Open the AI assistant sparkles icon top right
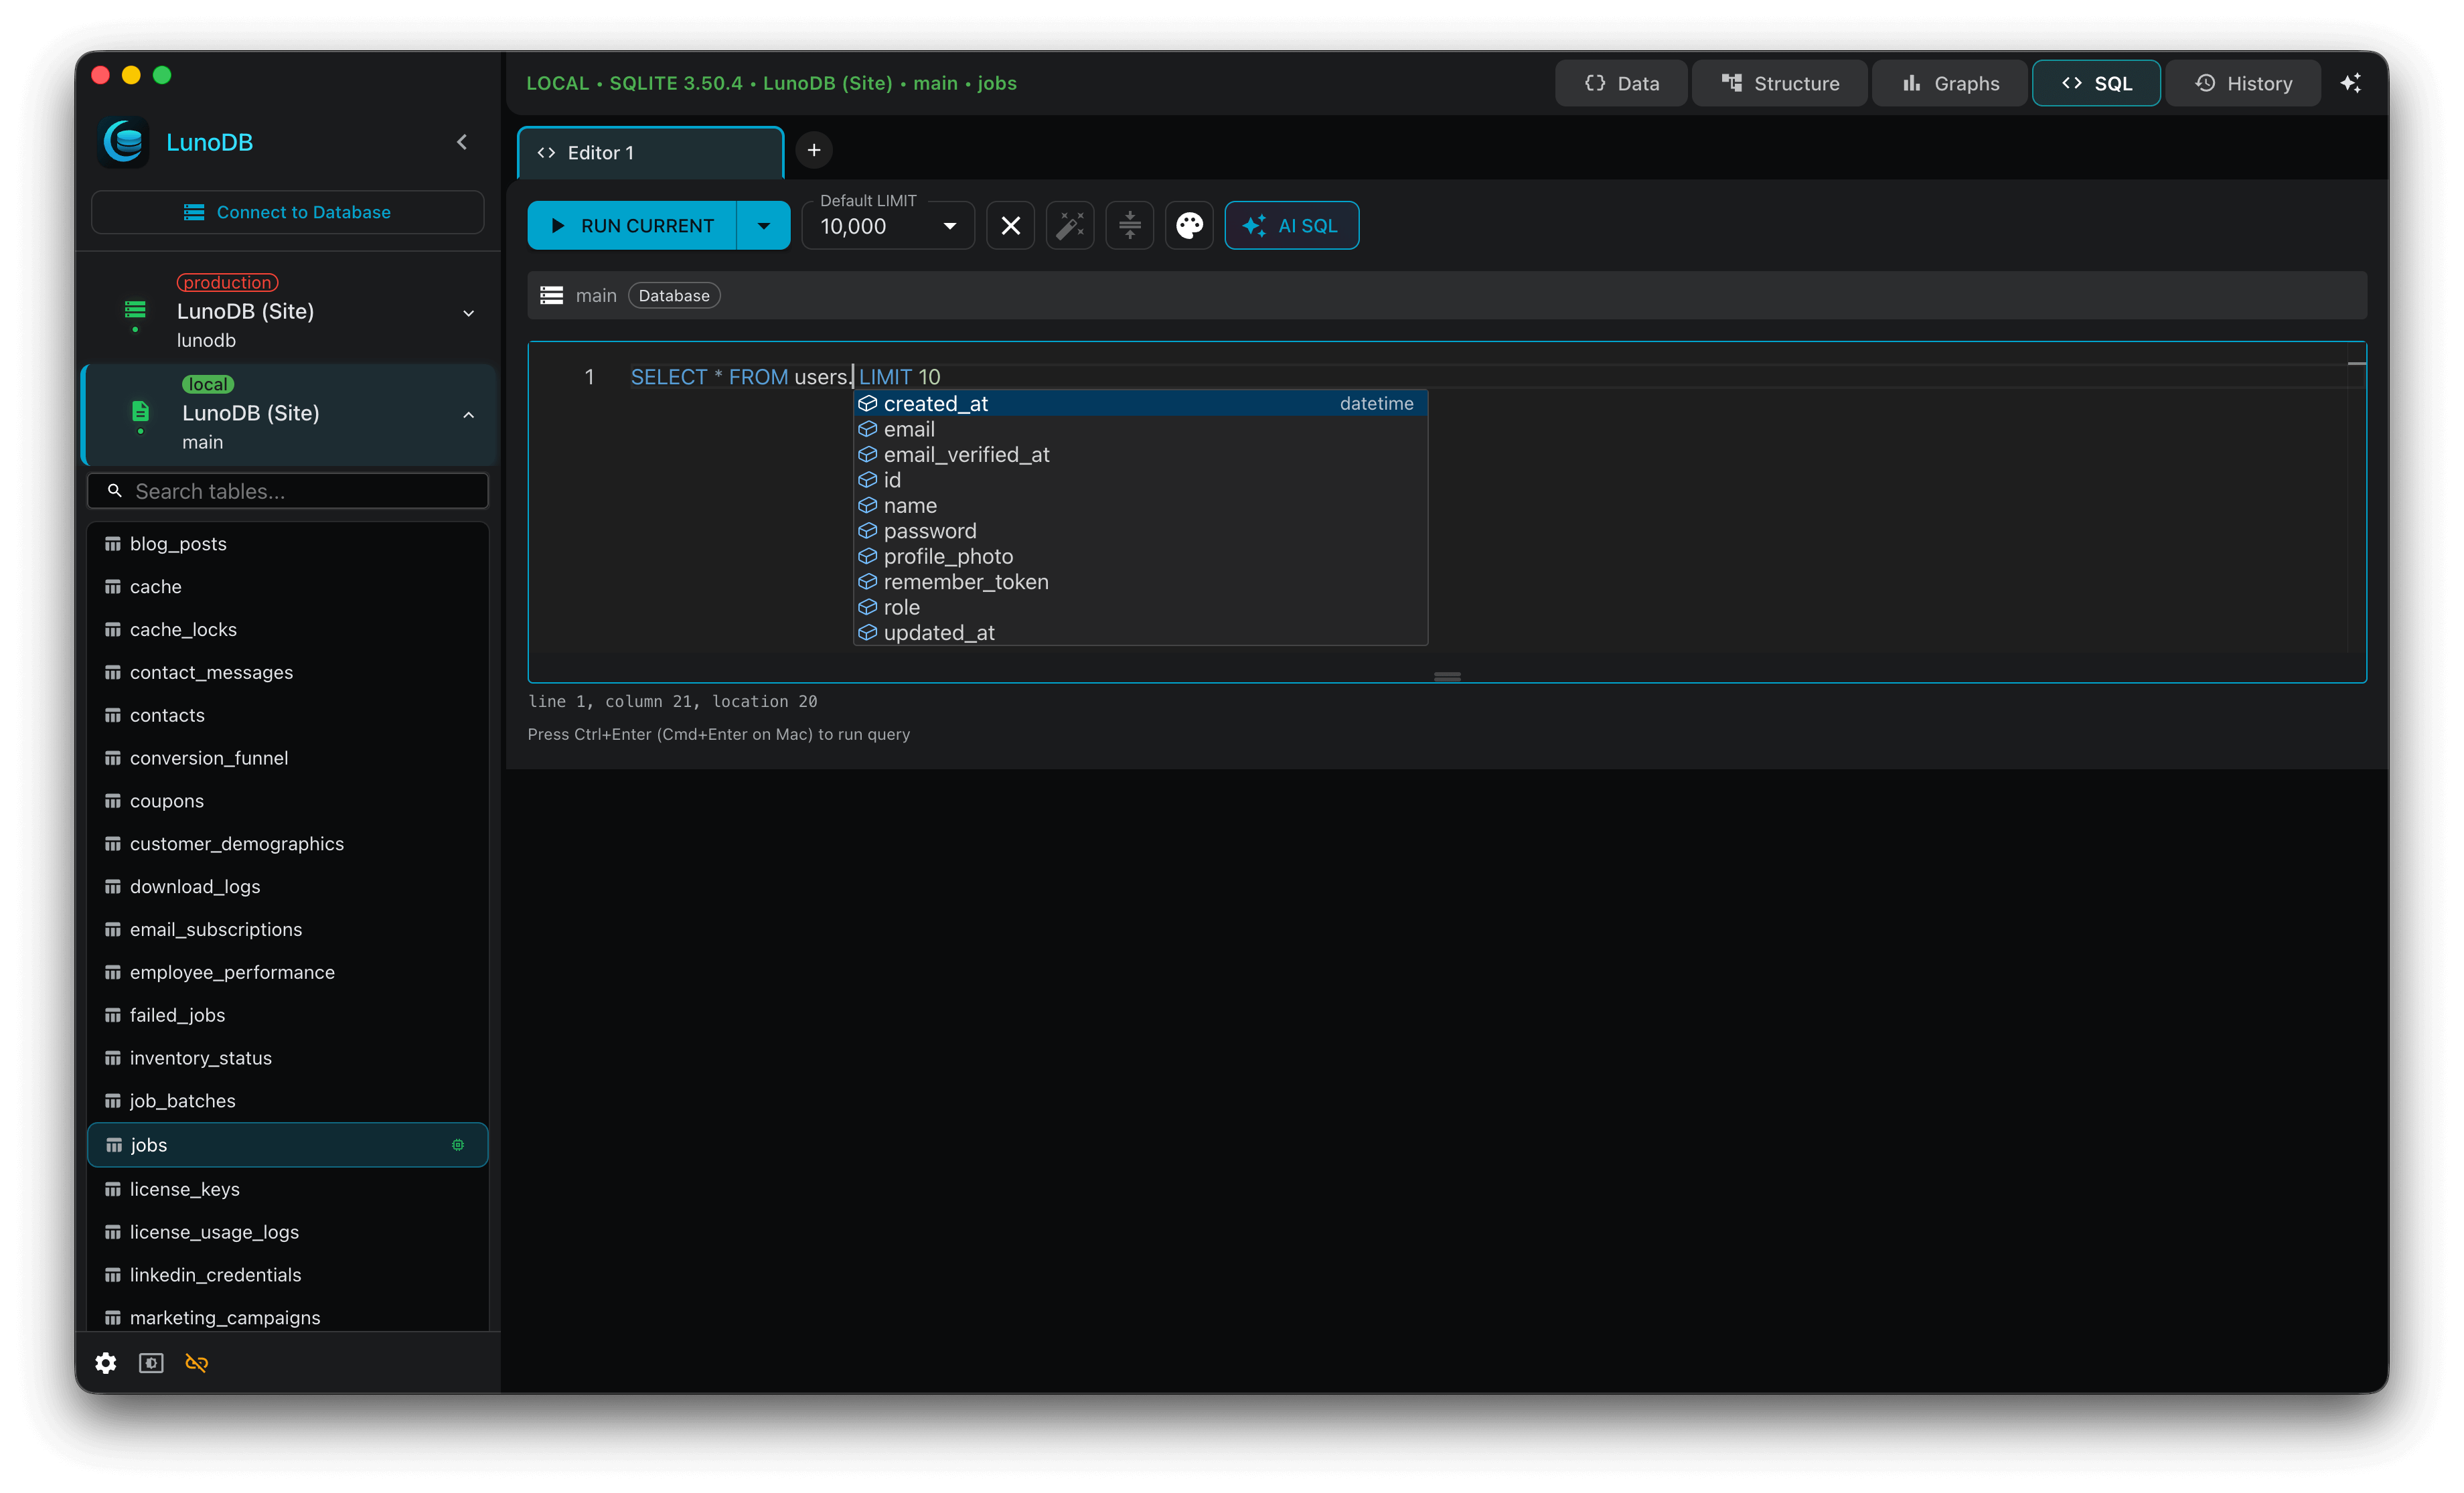The width and height of the screenshot is (2464, 1493). click(2352, 83)
